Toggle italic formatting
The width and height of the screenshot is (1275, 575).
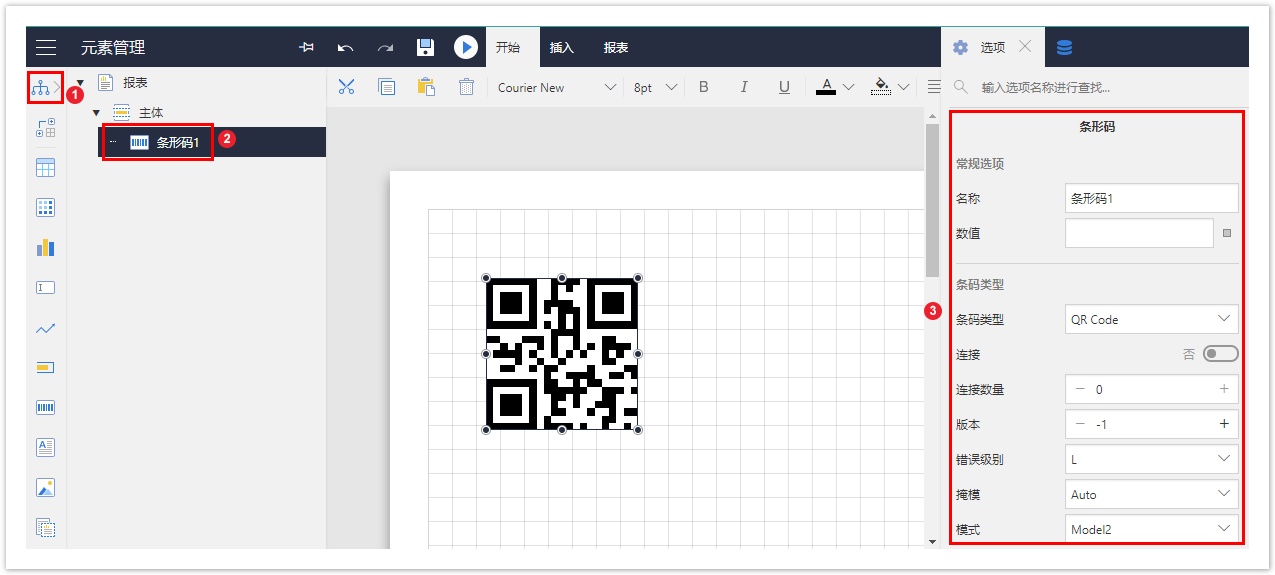(x=744, y=87)
